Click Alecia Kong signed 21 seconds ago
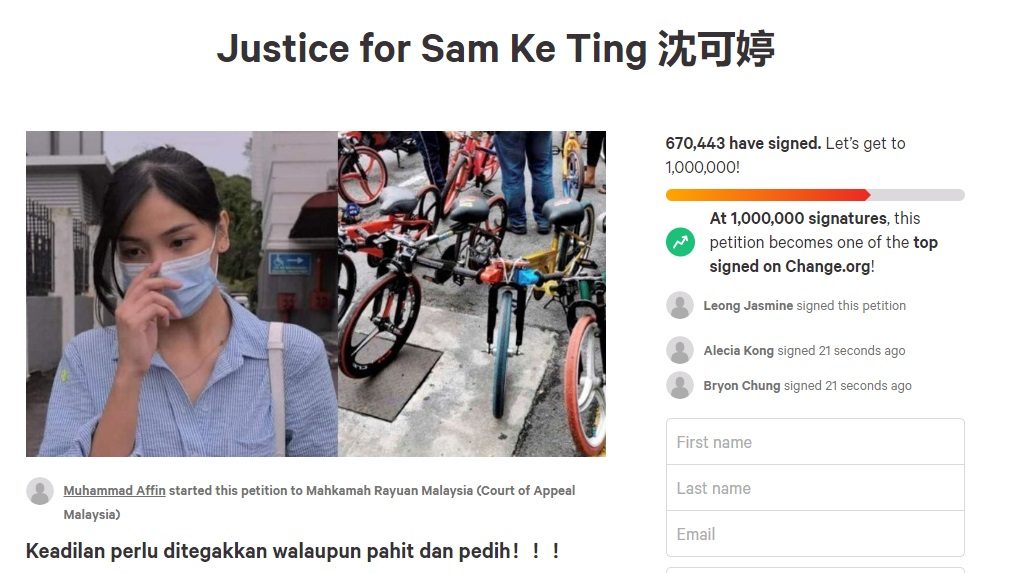 pyautogui.click(x=805, y=350)
